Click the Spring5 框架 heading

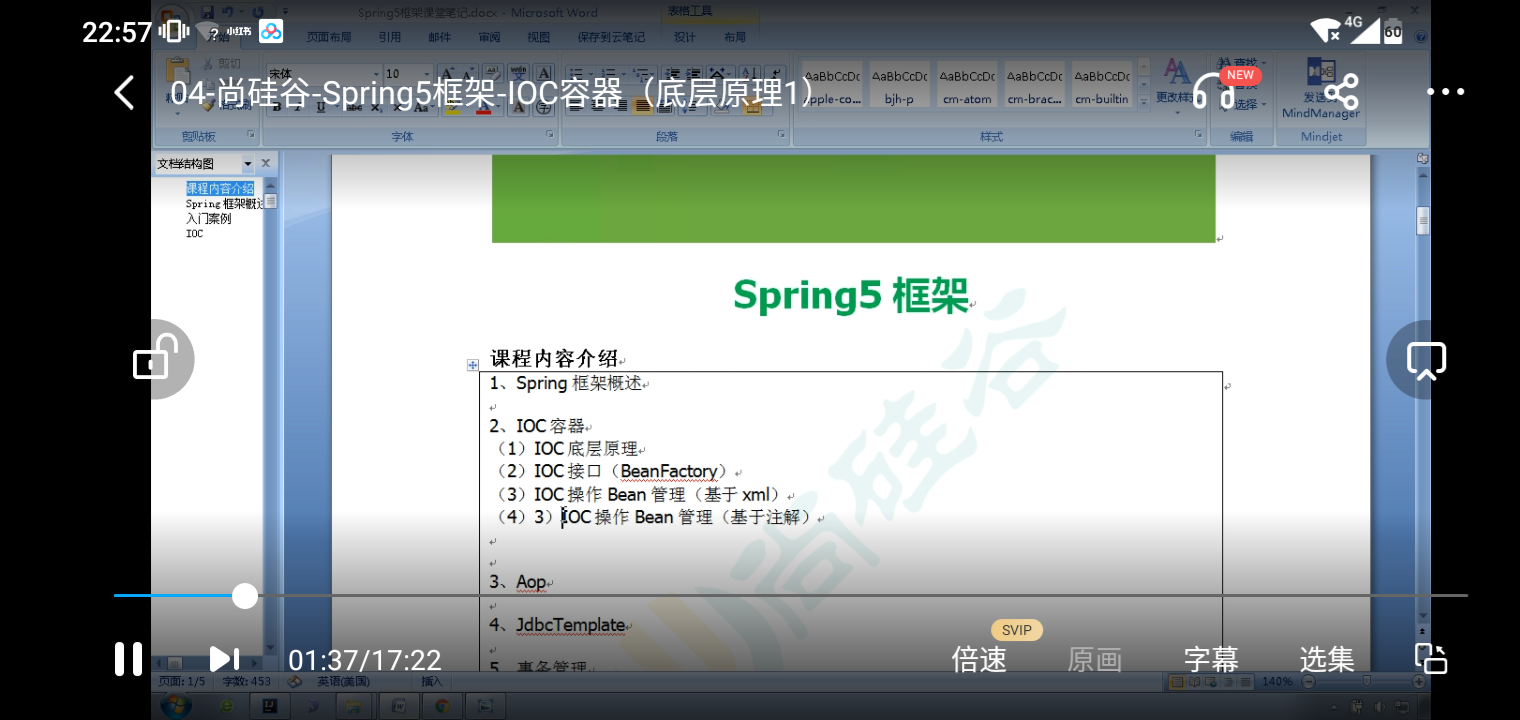(x=850, y=296)
